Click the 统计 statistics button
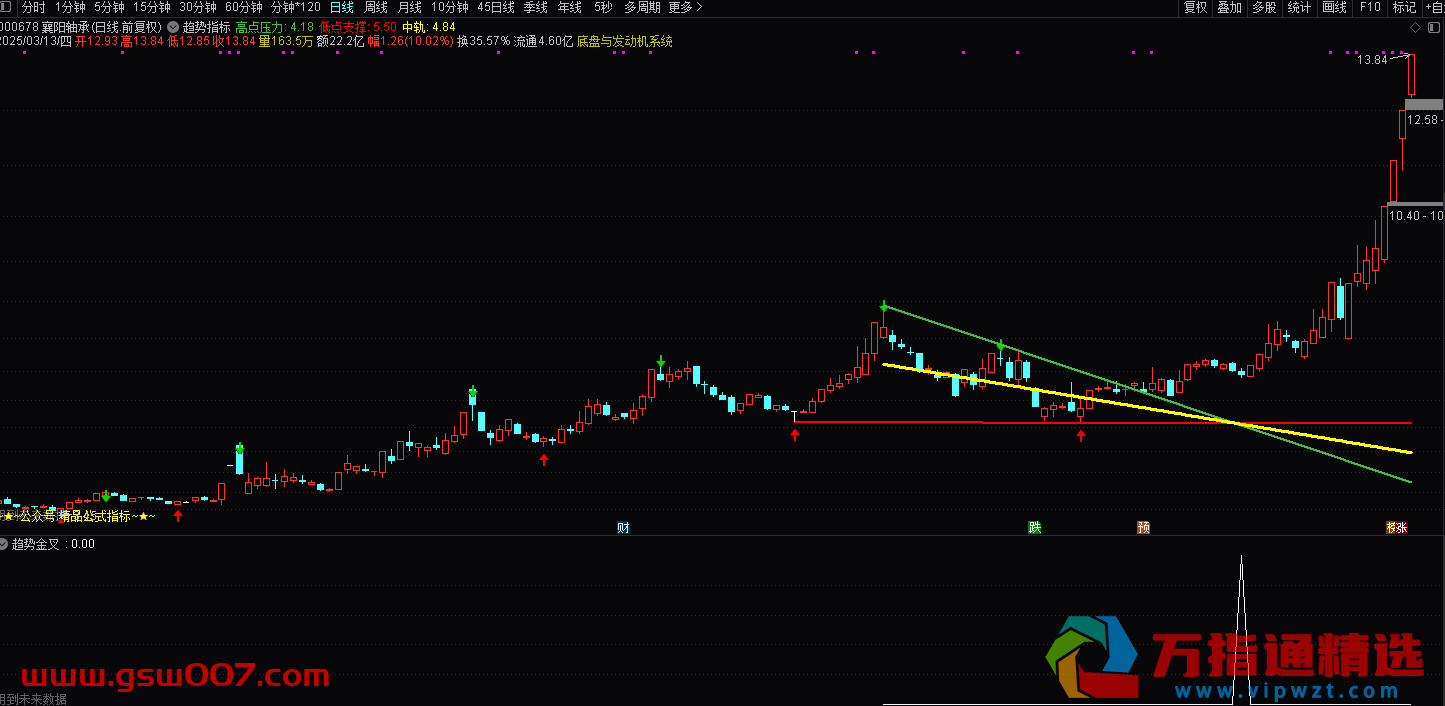 point(1299,7)
